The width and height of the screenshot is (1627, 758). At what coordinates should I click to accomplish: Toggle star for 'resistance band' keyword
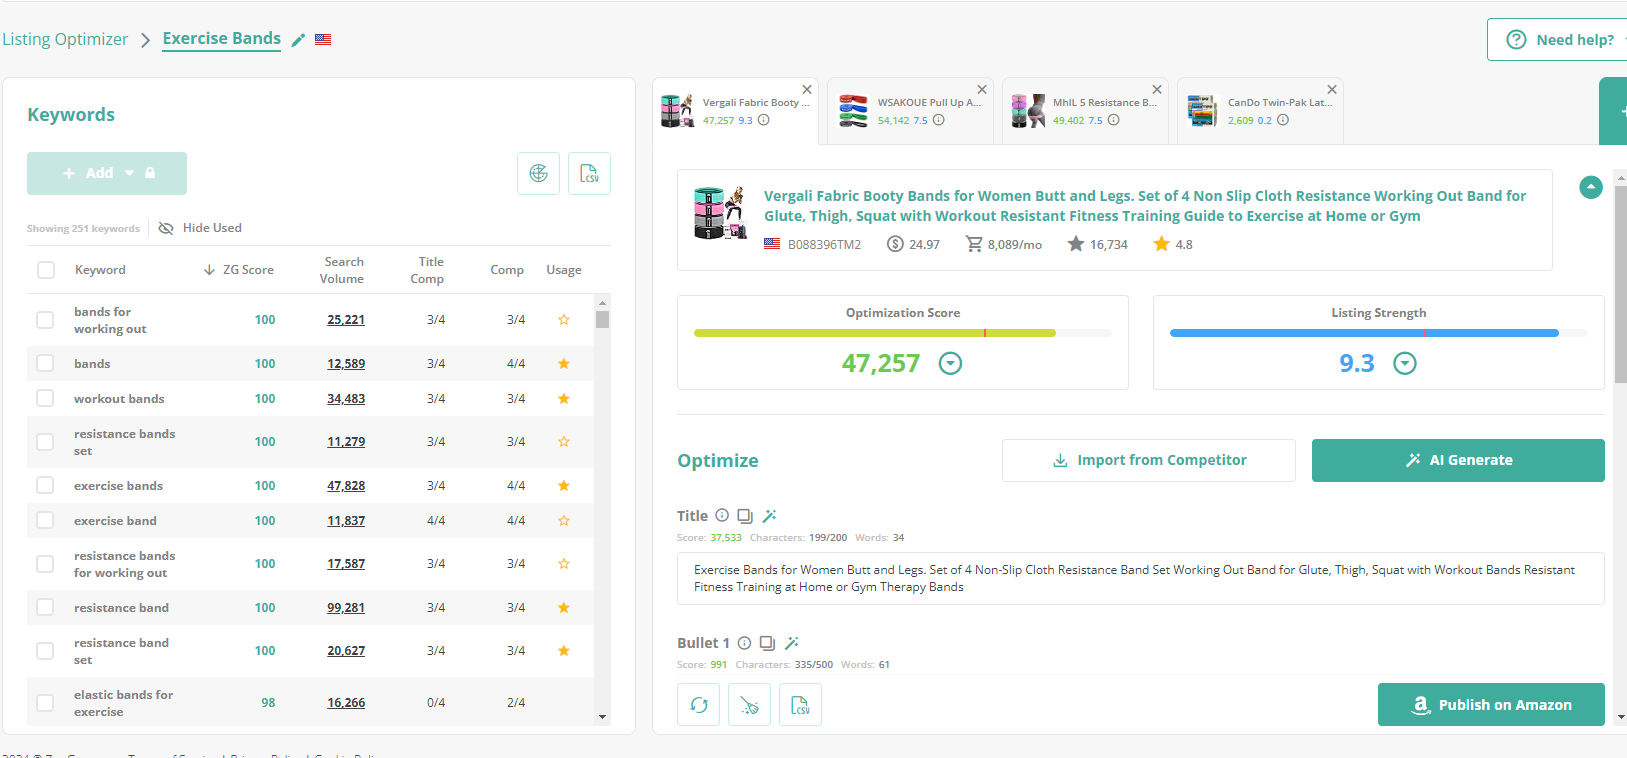coord(564,608)
